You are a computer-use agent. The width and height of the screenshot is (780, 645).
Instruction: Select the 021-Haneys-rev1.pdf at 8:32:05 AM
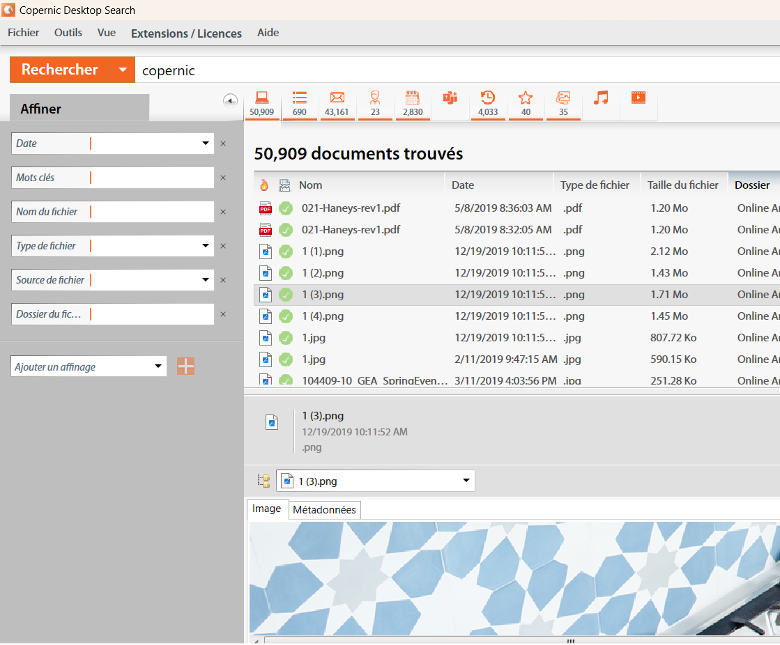517,230
